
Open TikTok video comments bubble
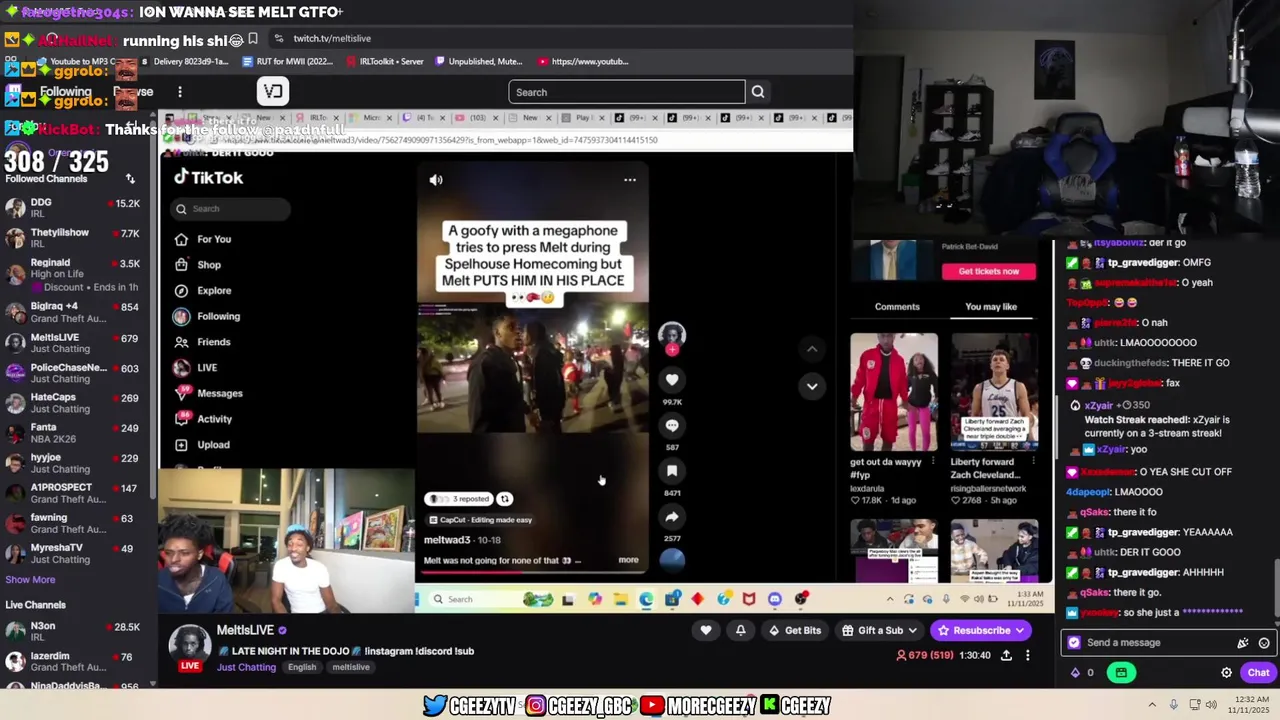coord(672,426)
